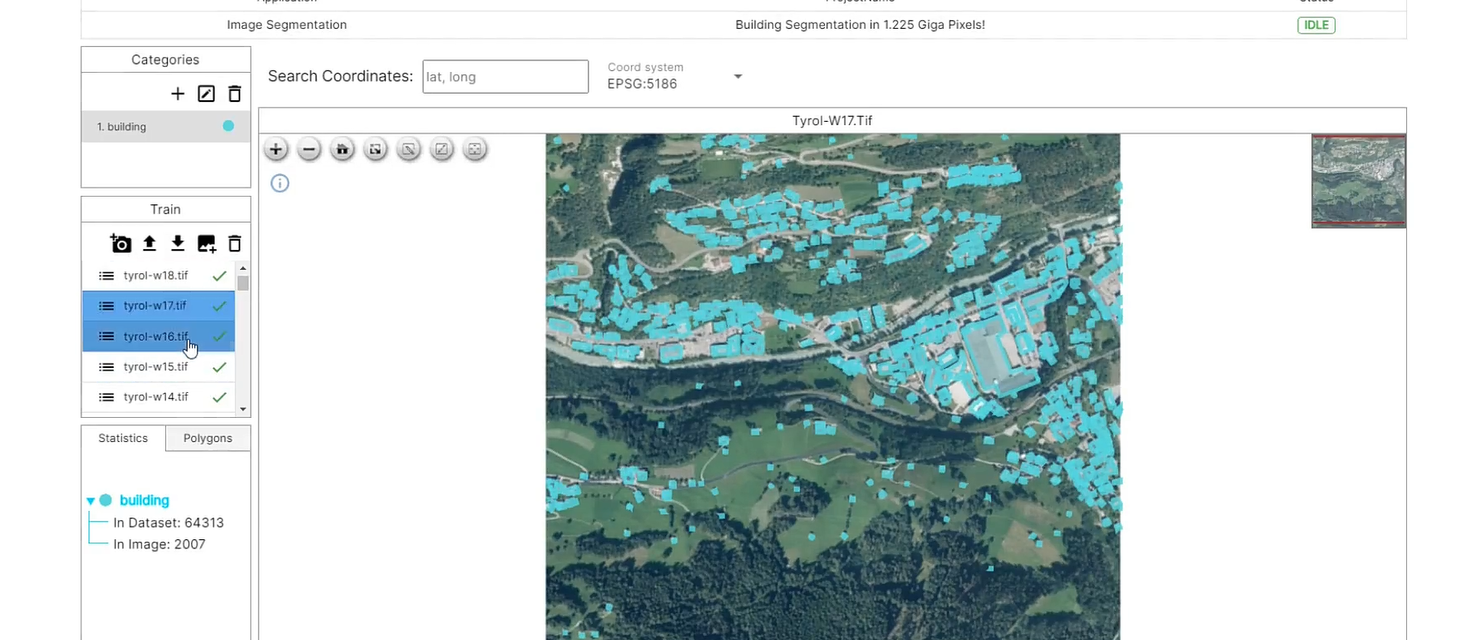Screen dimensions: 1483x640
Task: Select tyrol-w16.tif in the Train list
Action: click(158, 337)
